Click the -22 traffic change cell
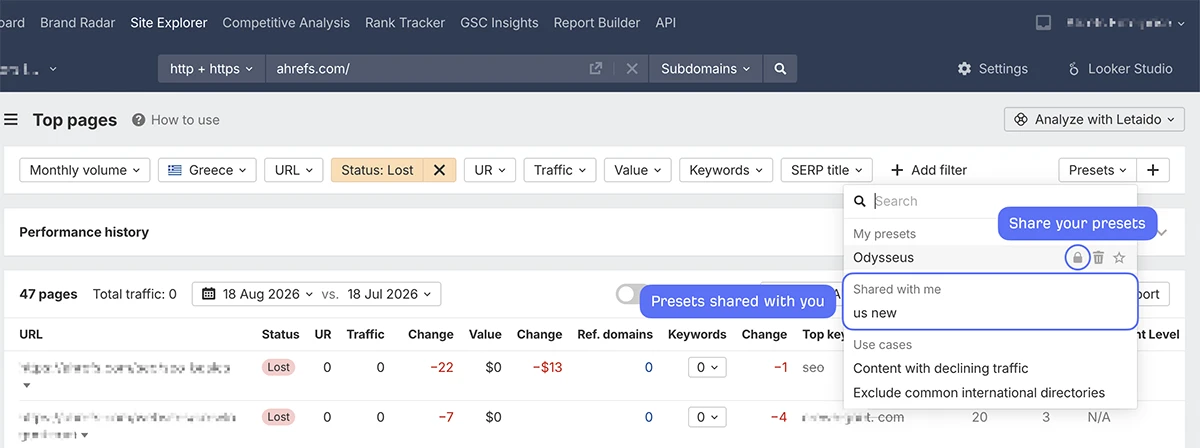This screenshot has height=448, width=1200. pos(442,367)
